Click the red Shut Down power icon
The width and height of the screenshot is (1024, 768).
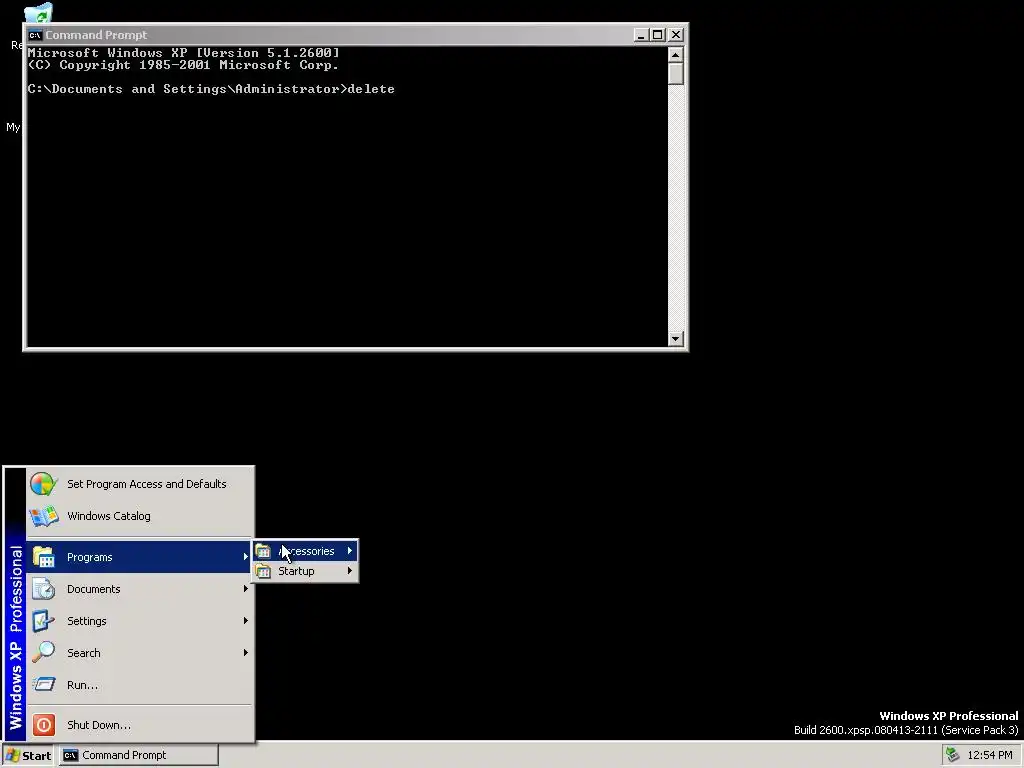44,725
